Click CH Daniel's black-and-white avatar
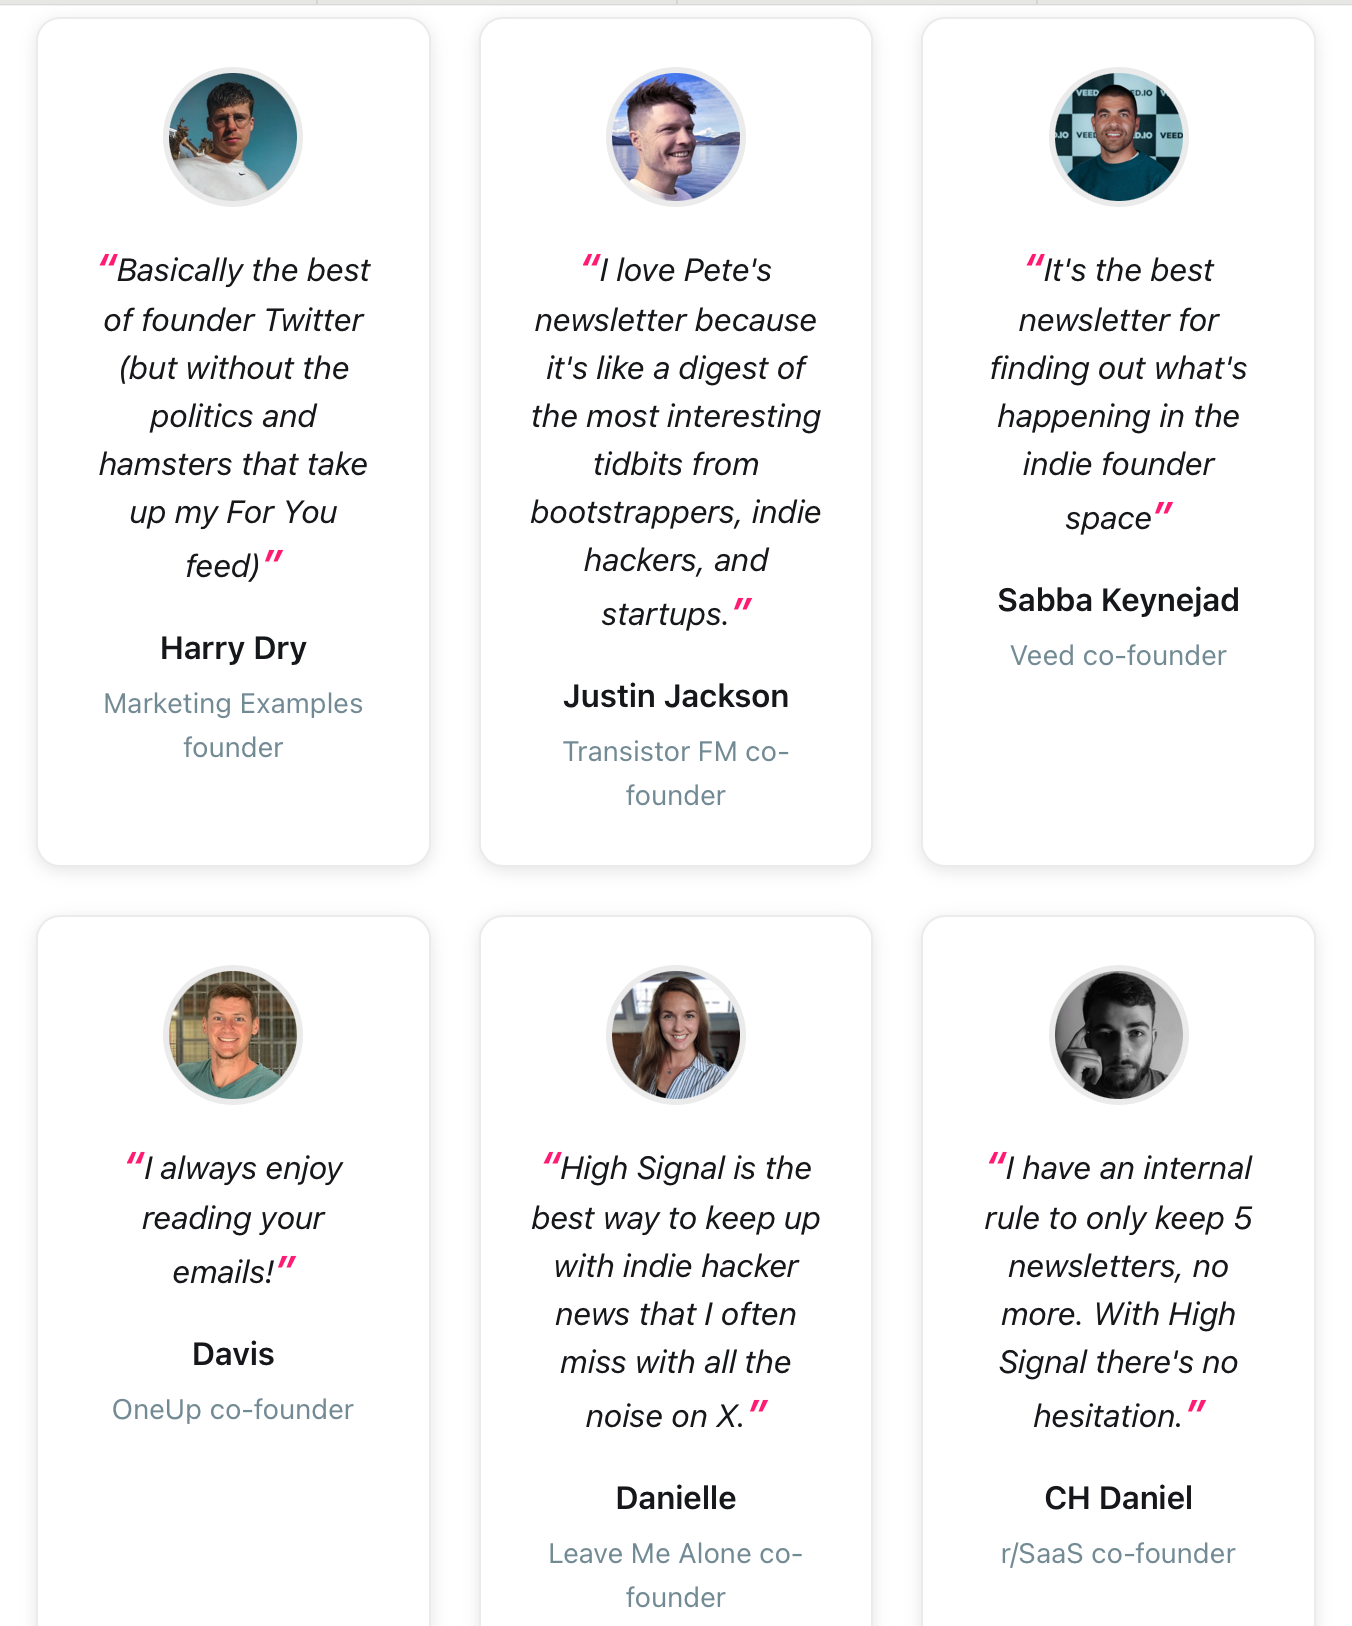 point(1119,1035)
